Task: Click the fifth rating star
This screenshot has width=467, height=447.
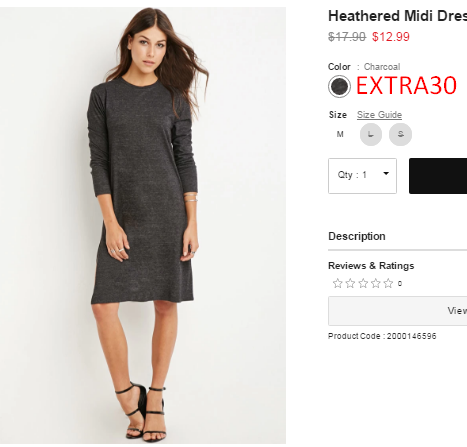Action: [388, 283]
